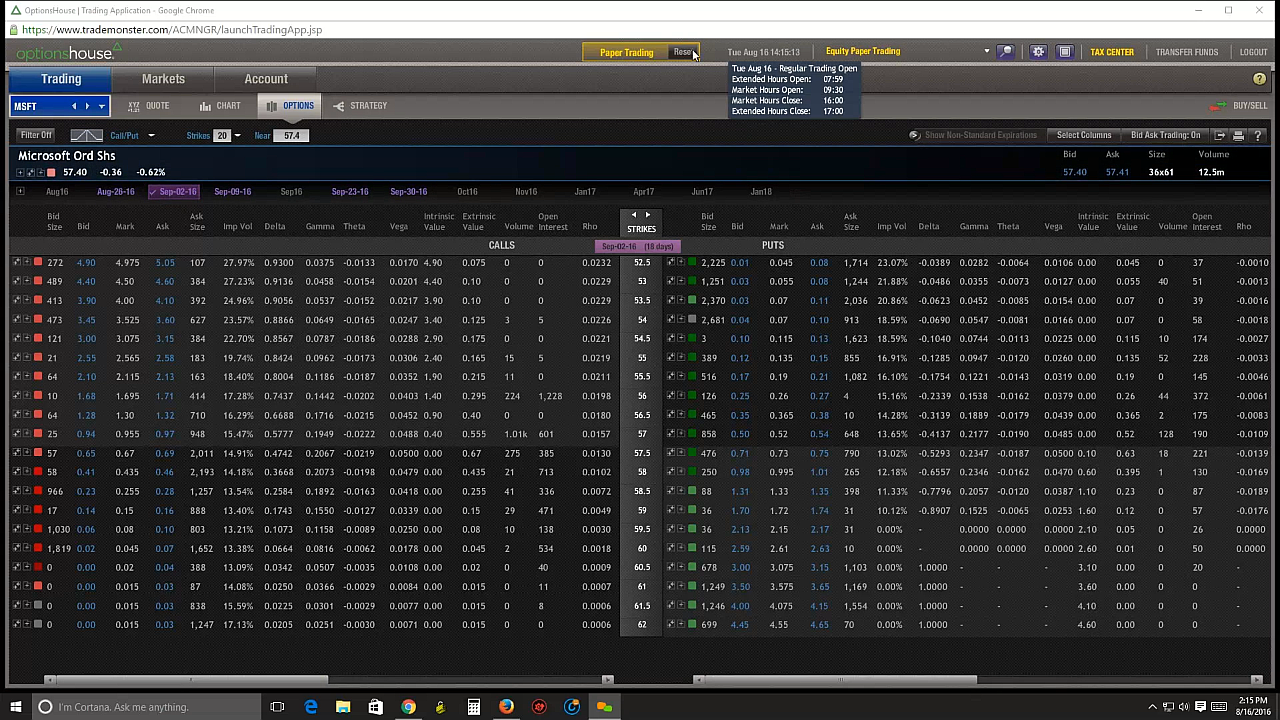Viewport: 1280px width, 720px height.
Task: Expand all expirations plus icon beside Aug16
Action: pyautogui.click(x=20, y=192)
